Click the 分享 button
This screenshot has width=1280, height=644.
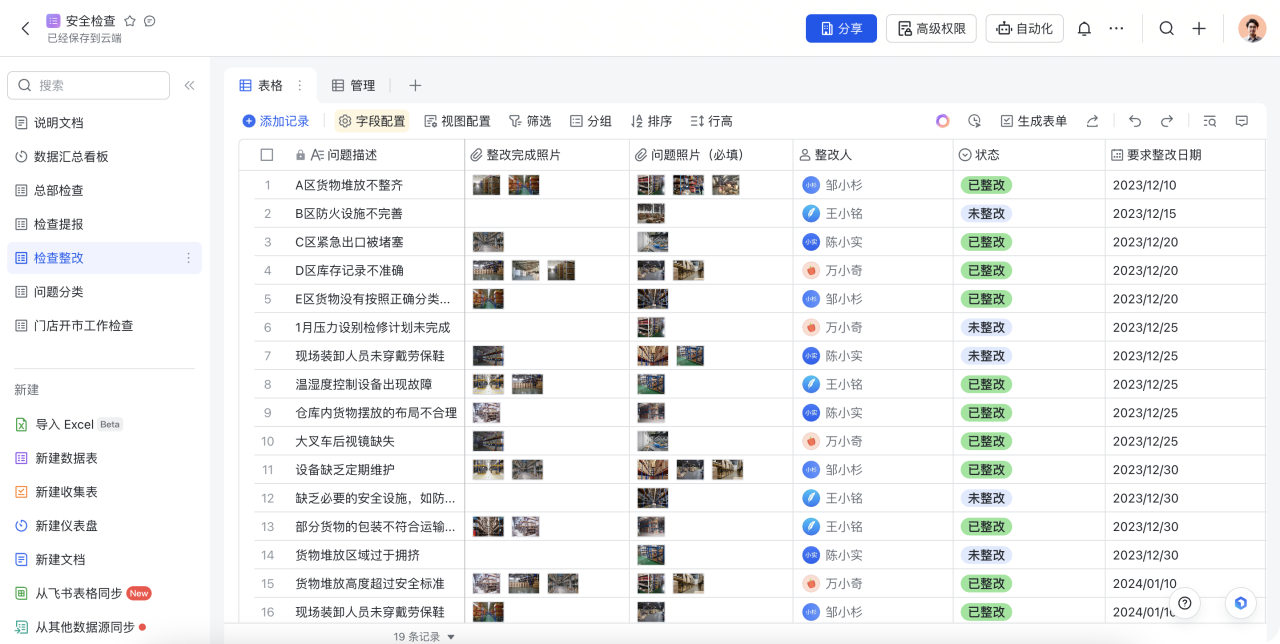tap(841, 28)
